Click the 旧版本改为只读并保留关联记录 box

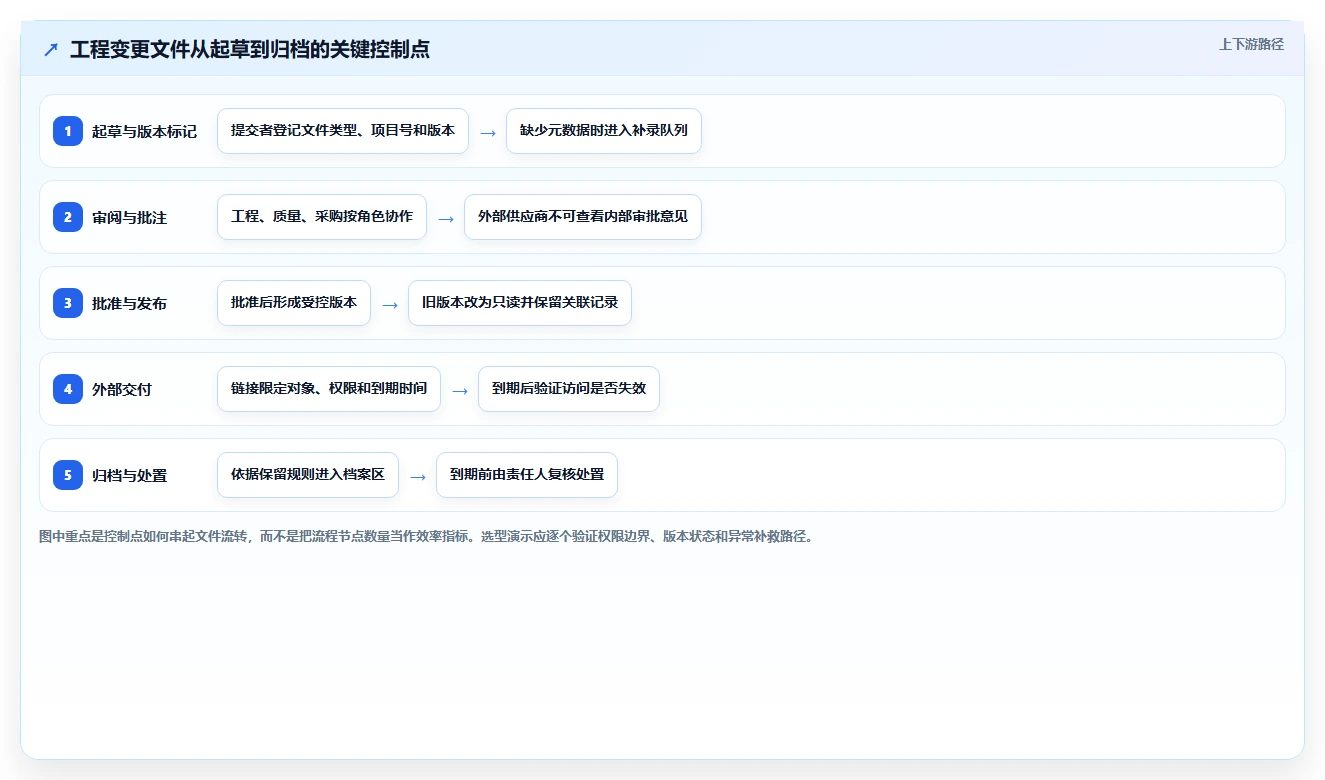520,303
